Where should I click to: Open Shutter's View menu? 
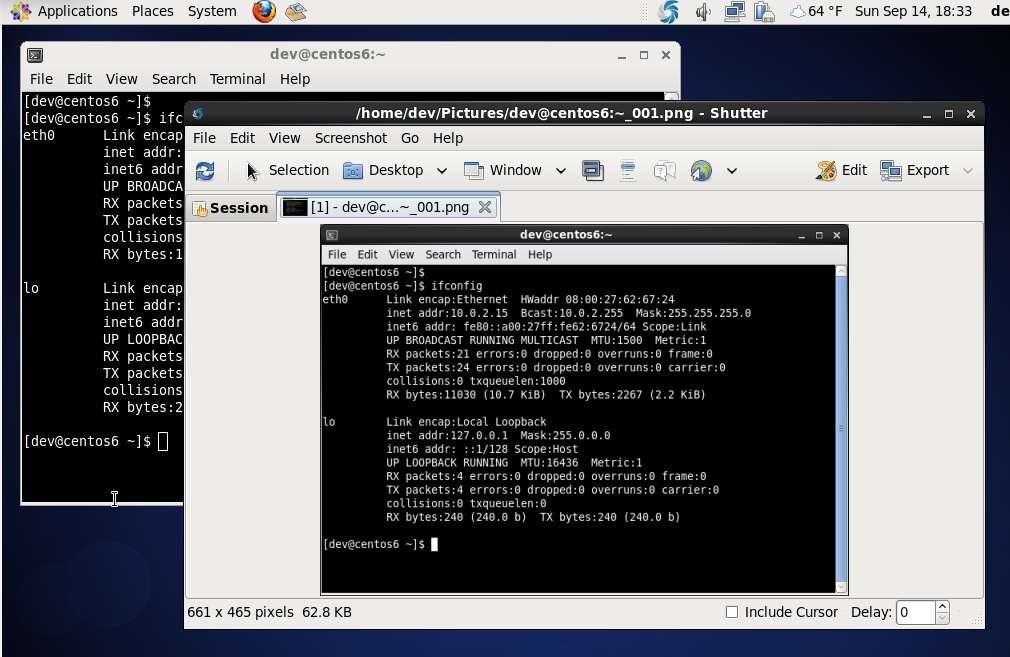285,138
